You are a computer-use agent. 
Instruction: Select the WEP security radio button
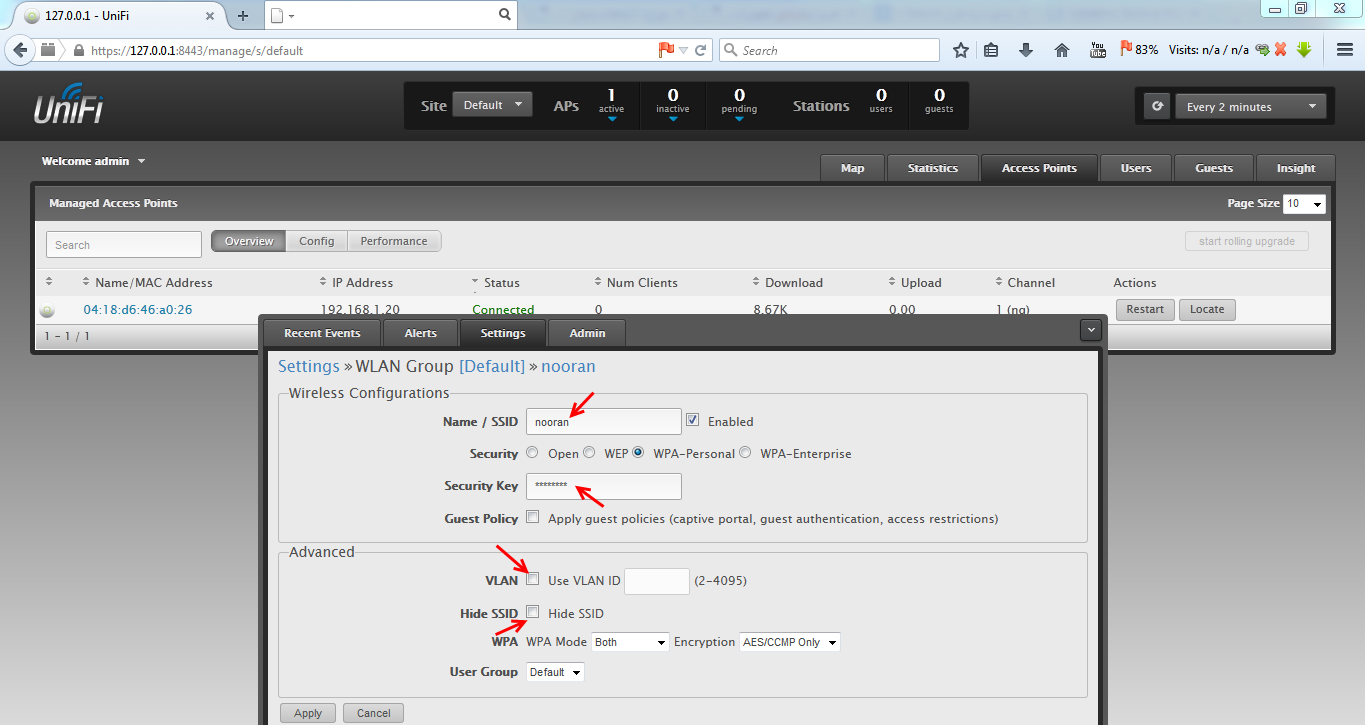point(589,453)
